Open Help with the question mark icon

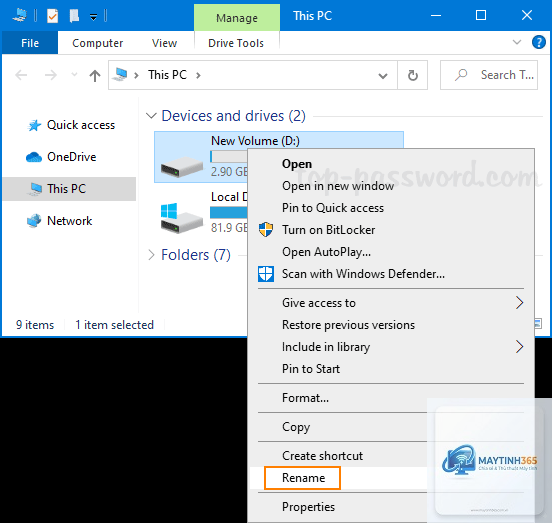point(539,42)
